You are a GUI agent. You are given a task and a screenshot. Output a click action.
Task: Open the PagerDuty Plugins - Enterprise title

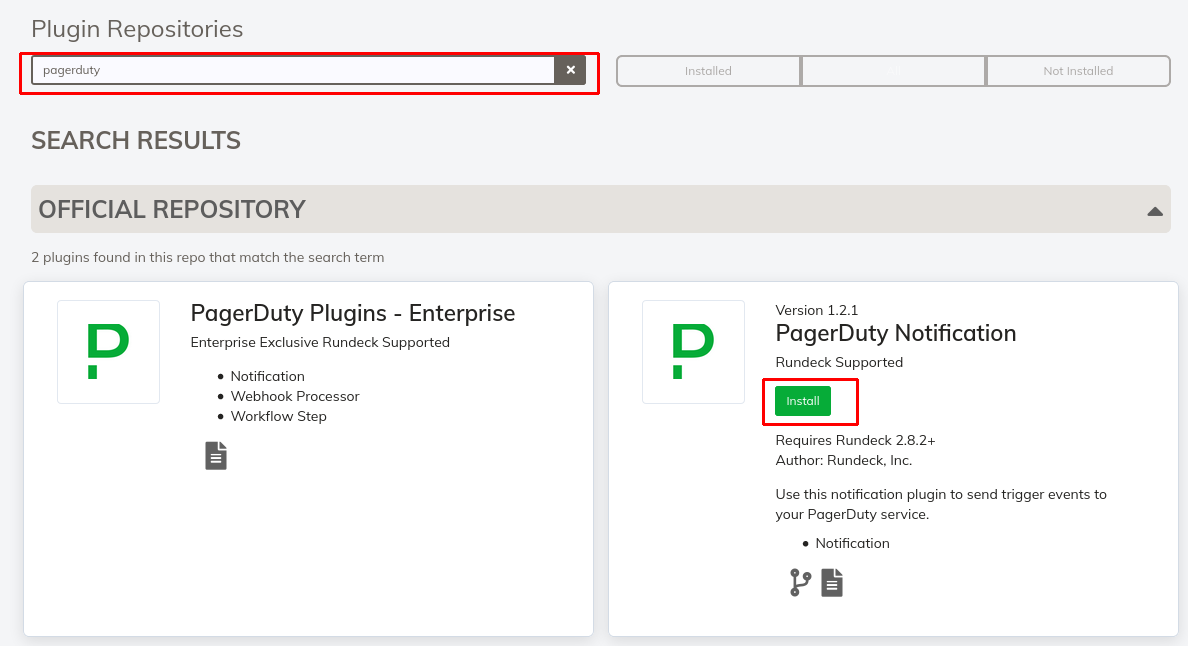pyautogui.click(x=352, y=313)
